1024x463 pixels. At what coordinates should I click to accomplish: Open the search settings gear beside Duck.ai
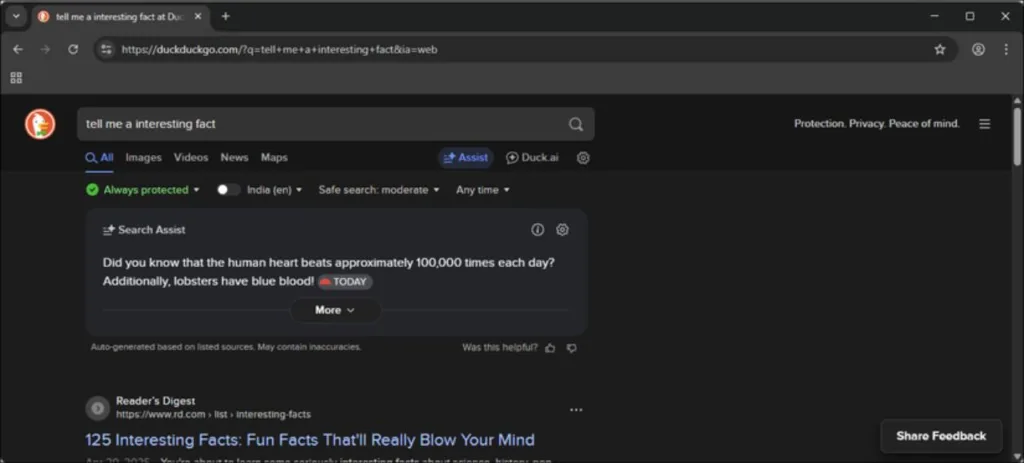pyautogui.click(x=583, y=158)
